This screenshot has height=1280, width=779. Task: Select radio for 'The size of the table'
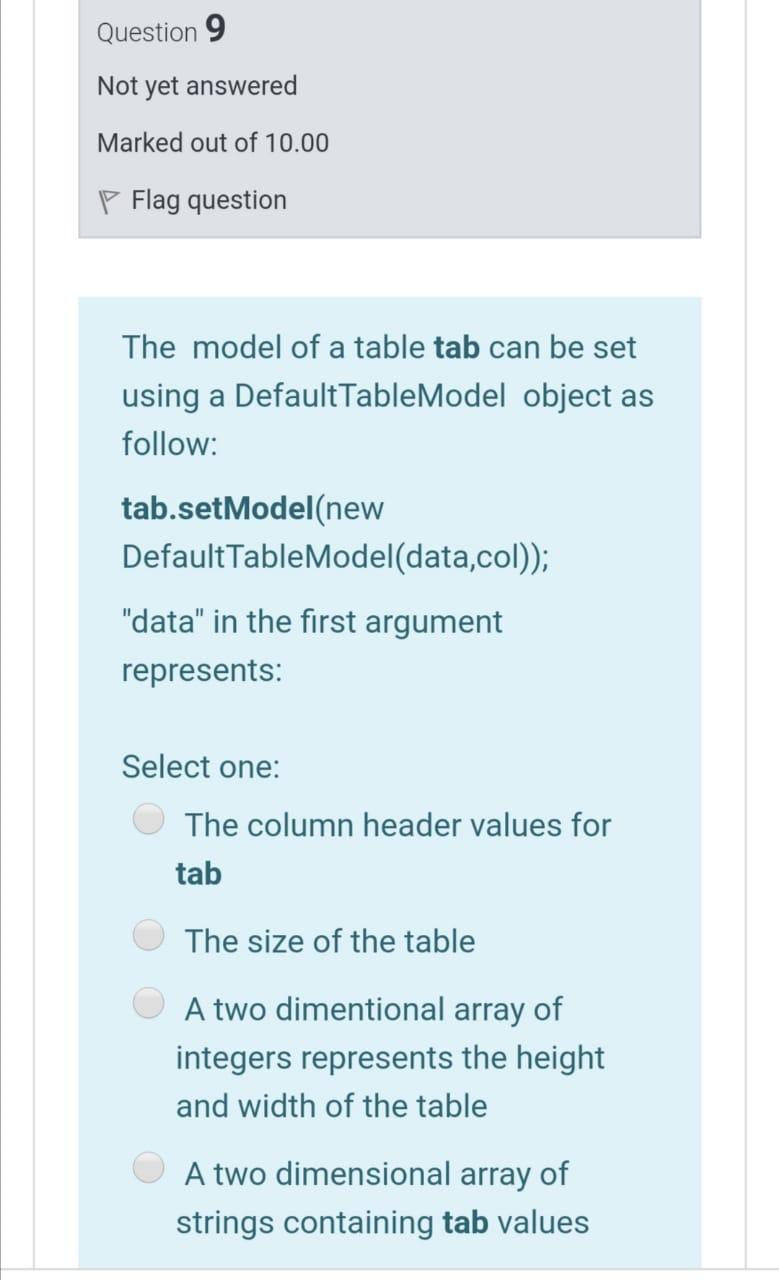pyautogui.click(x=148, y=936)
